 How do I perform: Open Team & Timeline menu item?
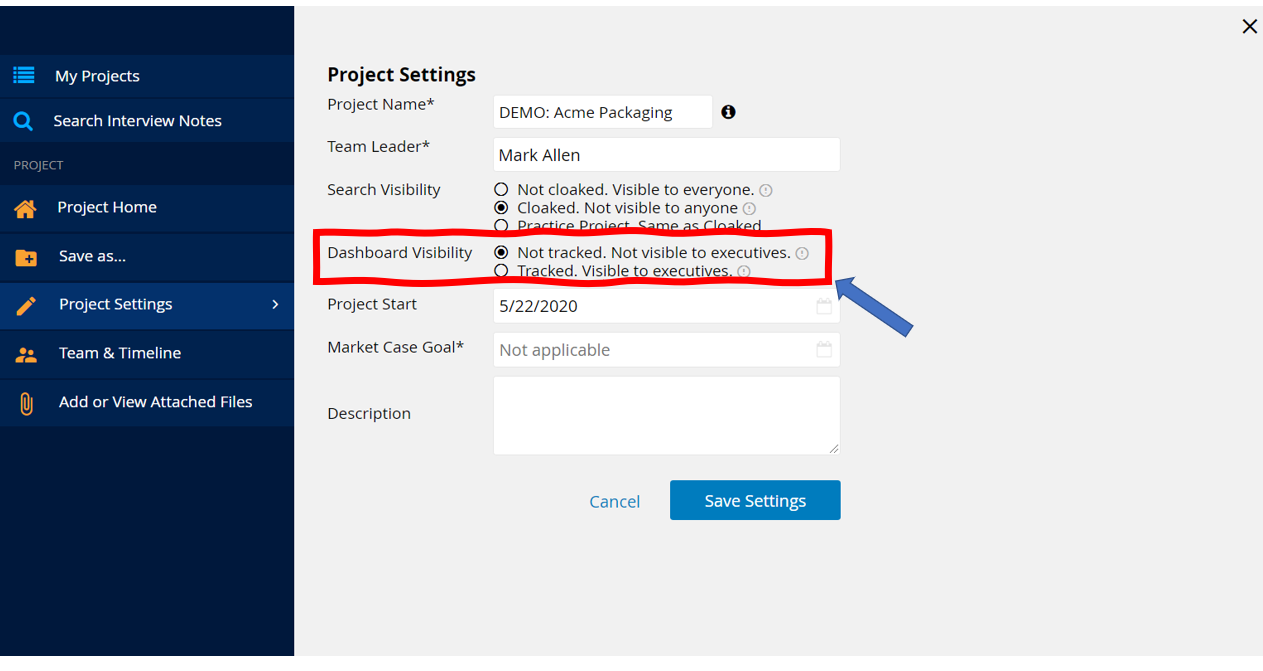(x=147, y=354)
